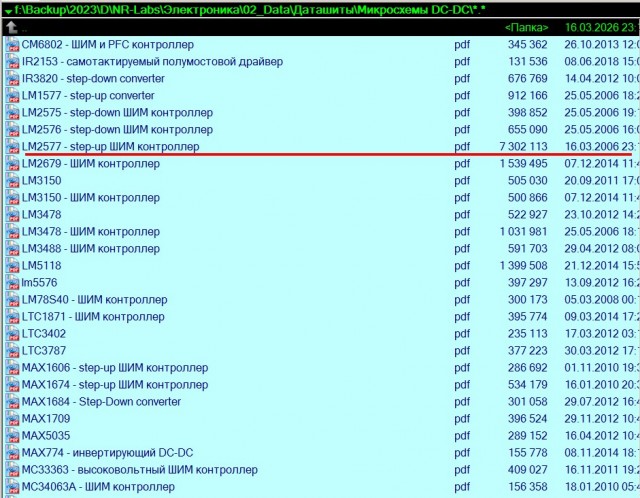
Task: Select file 'LTC3787'
Action: coord(44,351)
